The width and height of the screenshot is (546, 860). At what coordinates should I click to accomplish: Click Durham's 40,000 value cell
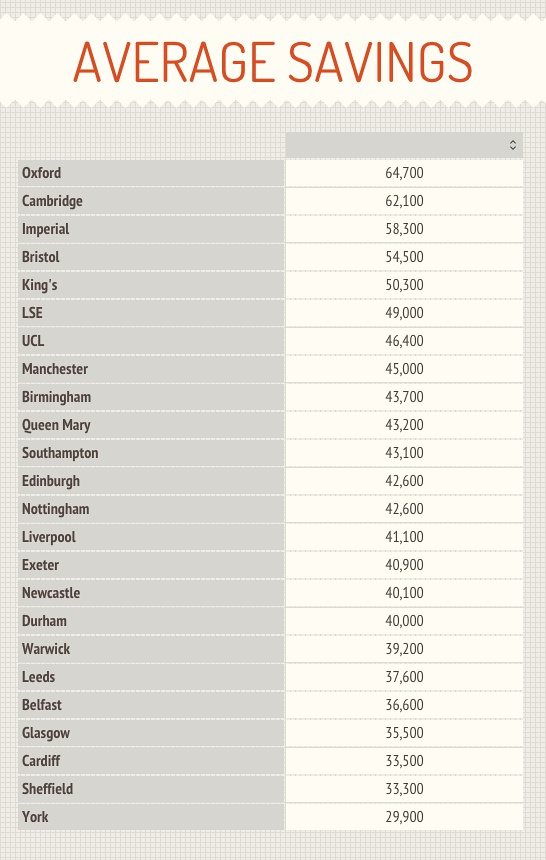point(404,620)
